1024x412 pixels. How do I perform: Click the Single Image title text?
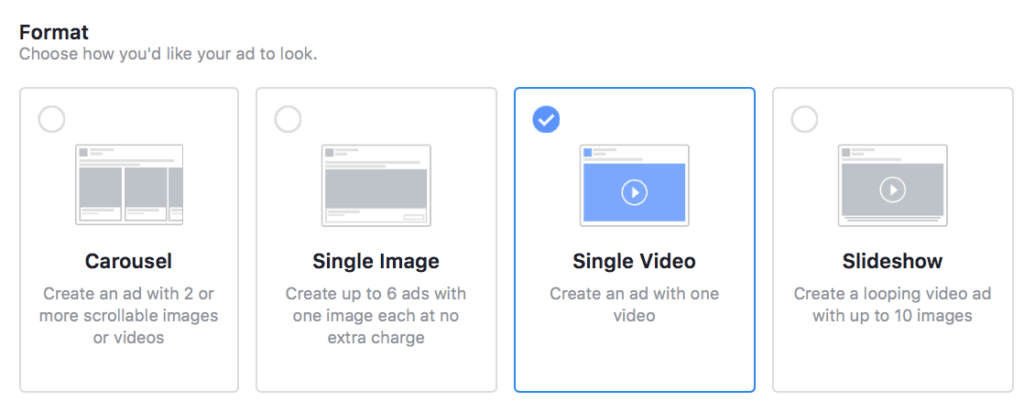click(x=375, y=262)
